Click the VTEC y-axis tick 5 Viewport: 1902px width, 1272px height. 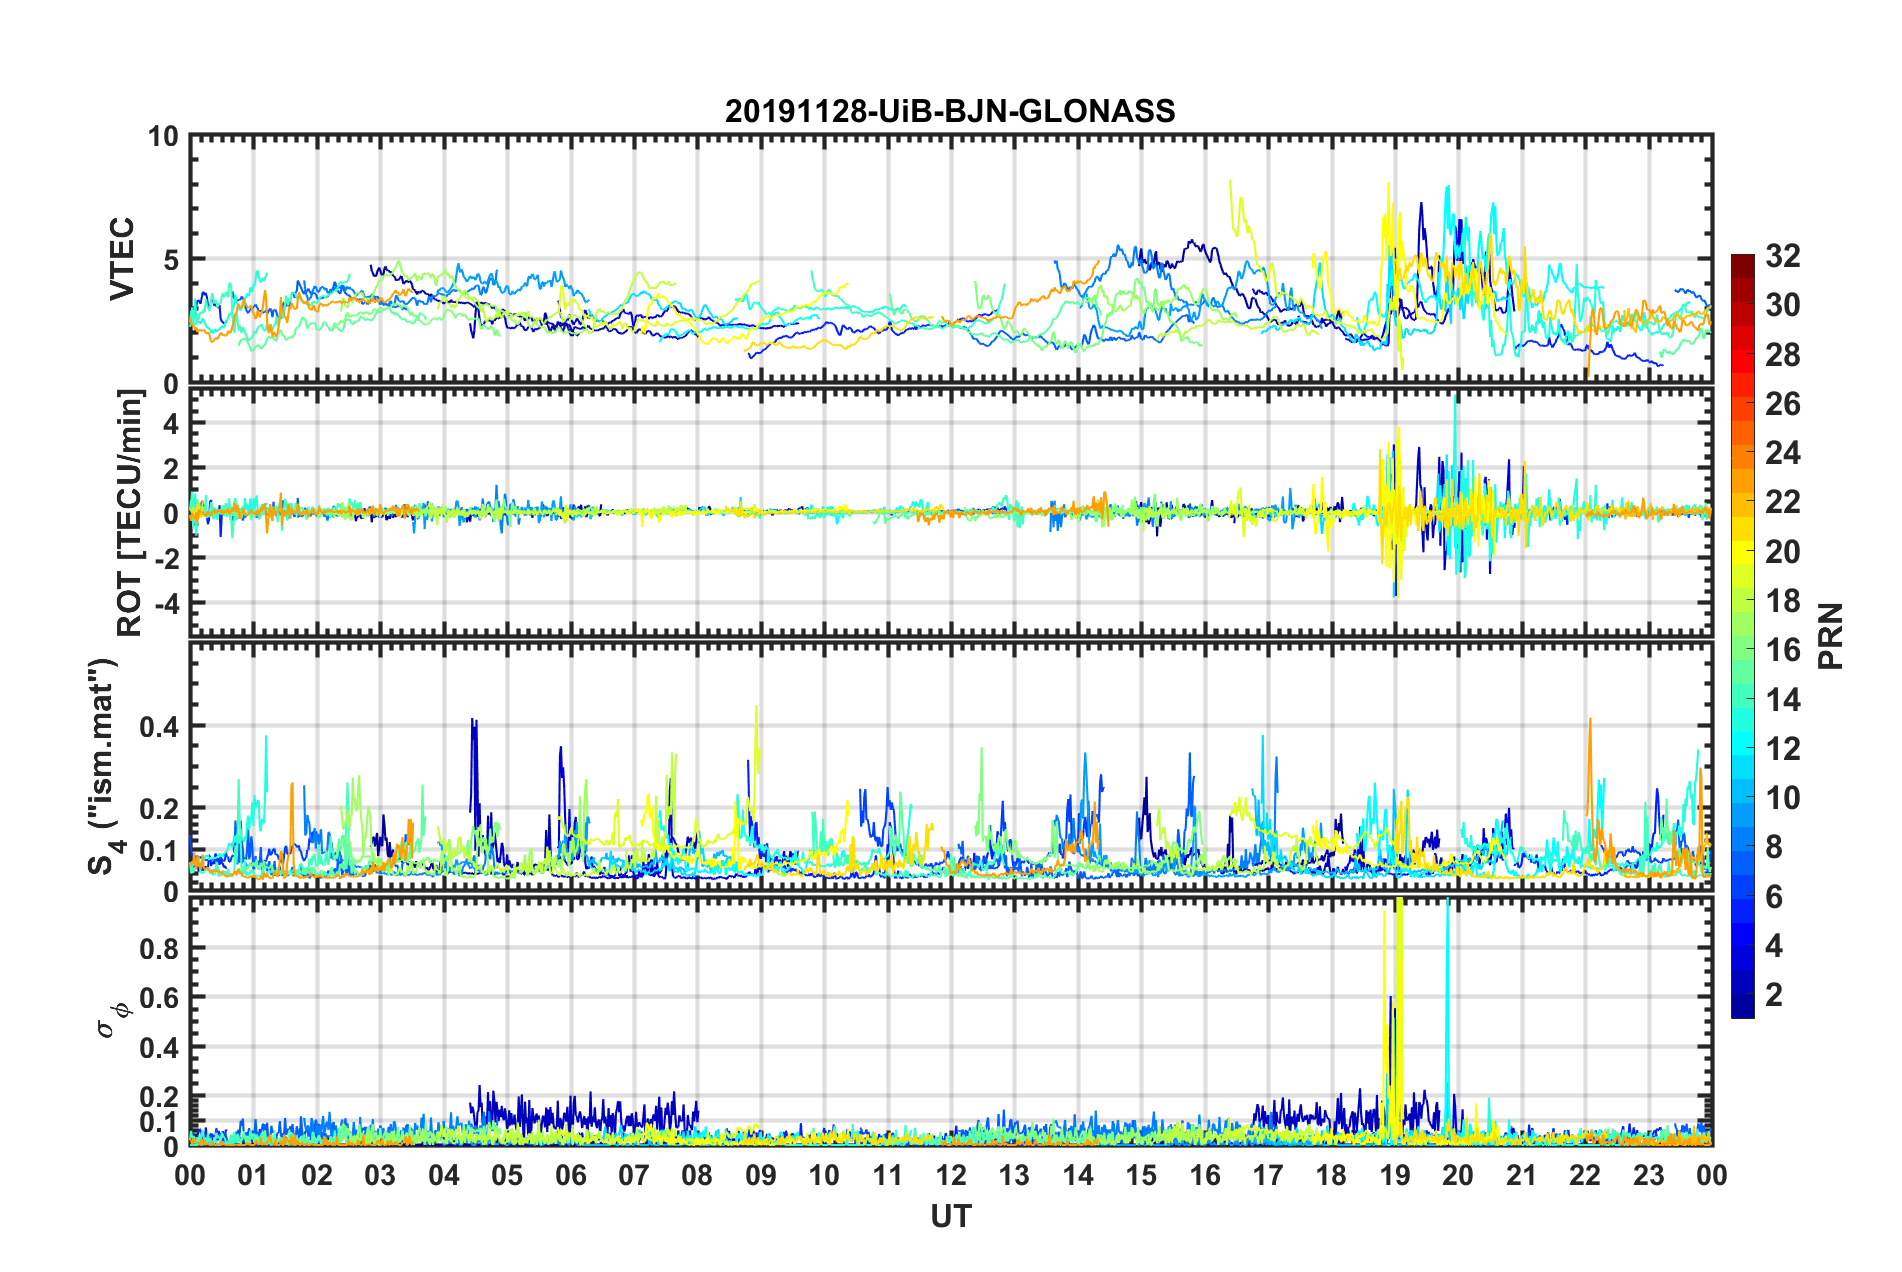click(171, 260)
